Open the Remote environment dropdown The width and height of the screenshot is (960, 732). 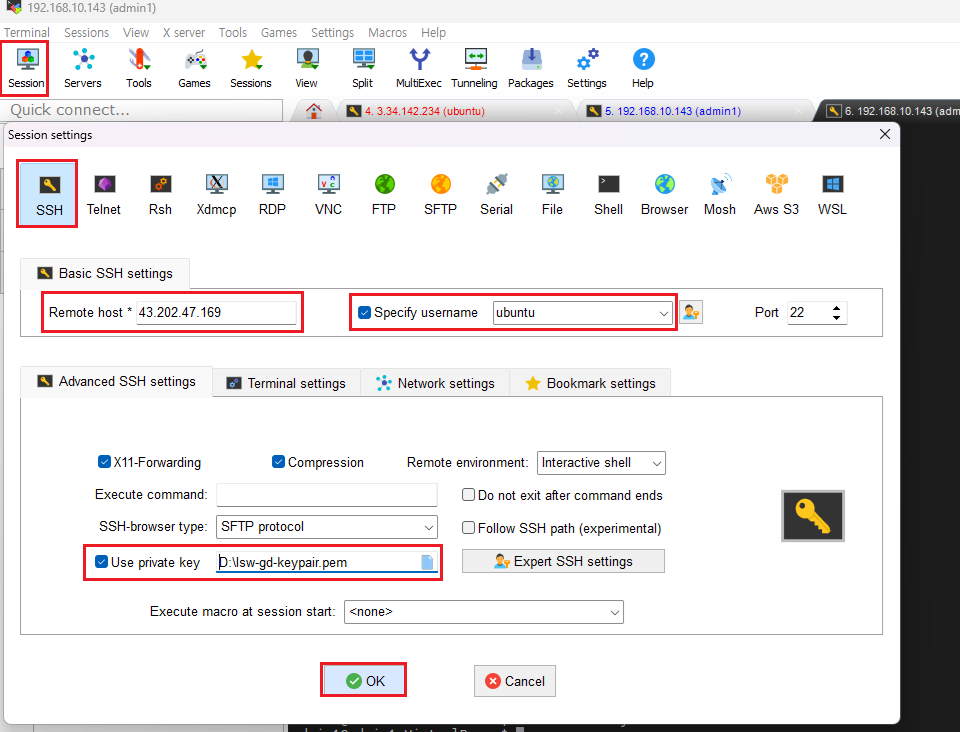[601, 463]
